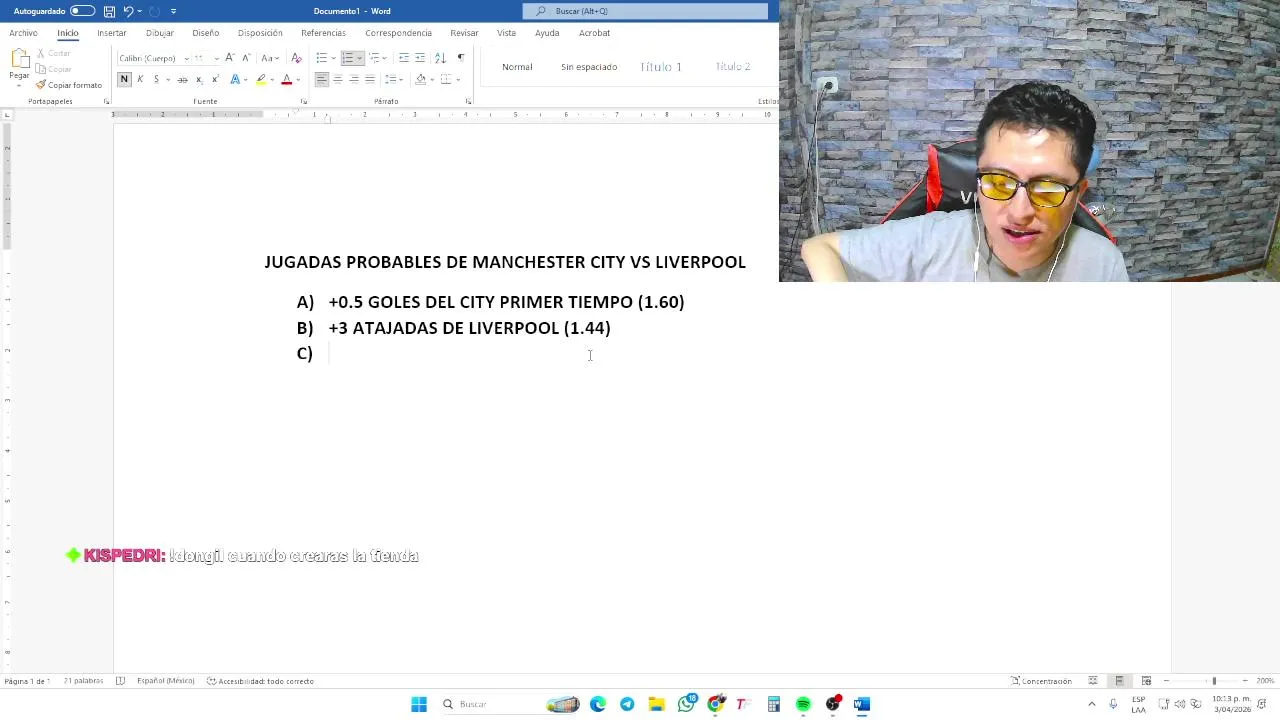This screenshot has width=1280, height=720.
Task: Toggle the Autoguardado switch
Action: point(82,11)
